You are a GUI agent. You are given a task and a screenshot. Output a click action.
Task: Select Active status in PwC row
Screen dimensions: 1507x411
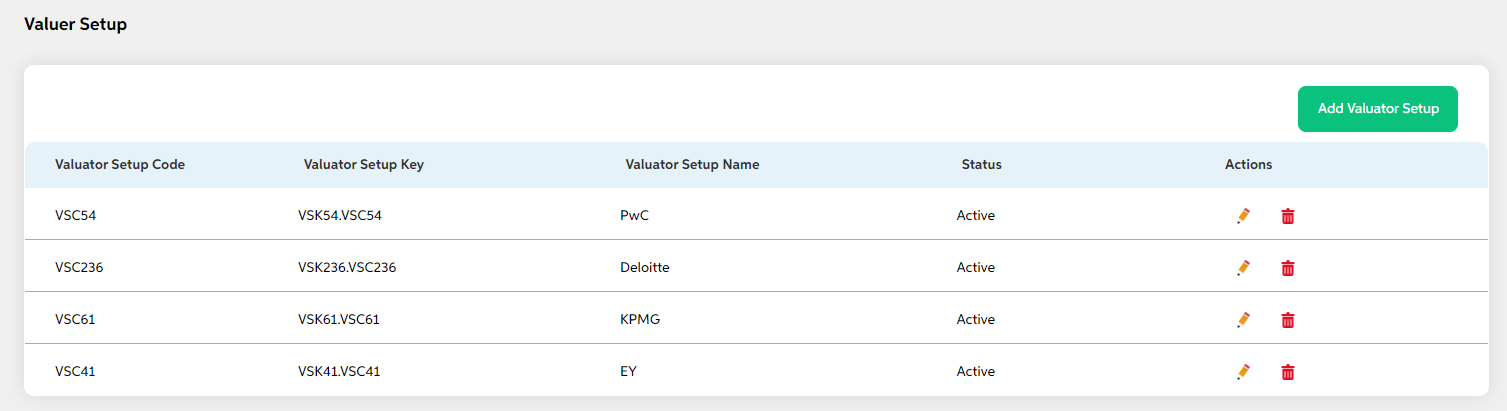pos(976,215)
